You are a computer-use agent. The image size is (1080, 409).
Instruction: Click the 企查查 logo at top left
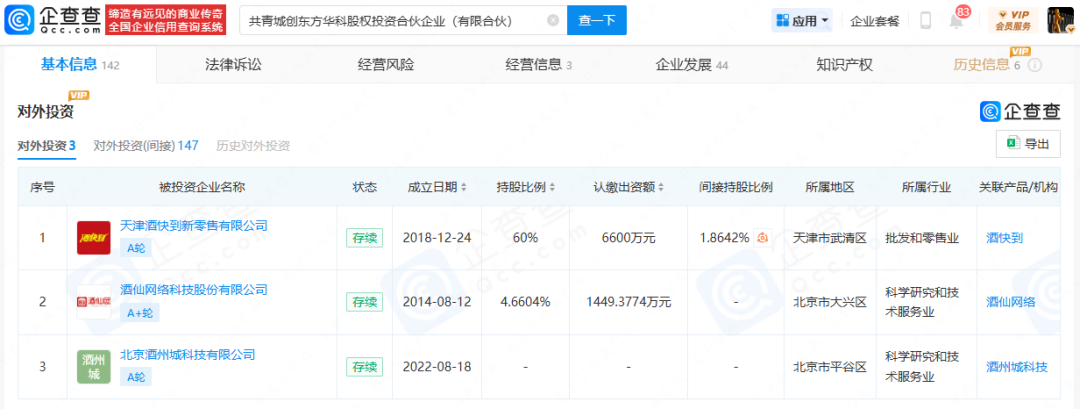tap(51, 21)
